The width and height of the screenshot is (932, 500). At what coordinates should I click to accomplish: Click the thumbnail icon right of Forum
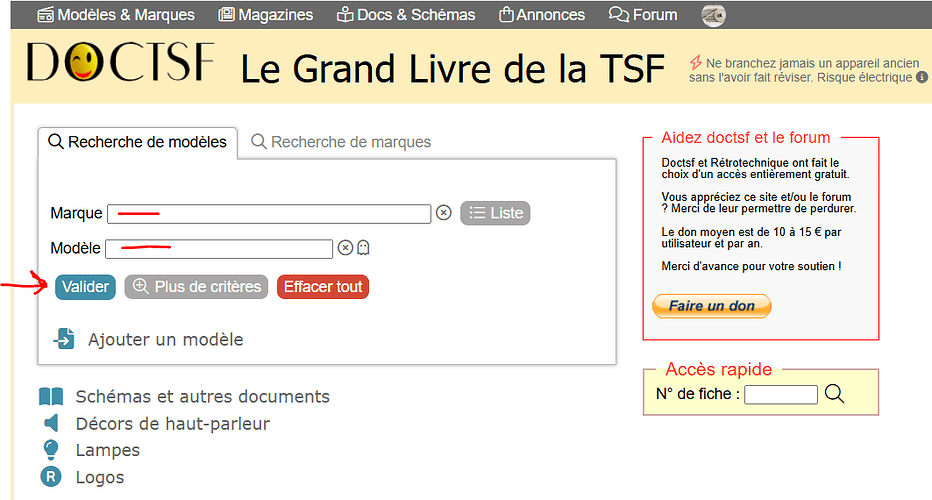point(713,15)
